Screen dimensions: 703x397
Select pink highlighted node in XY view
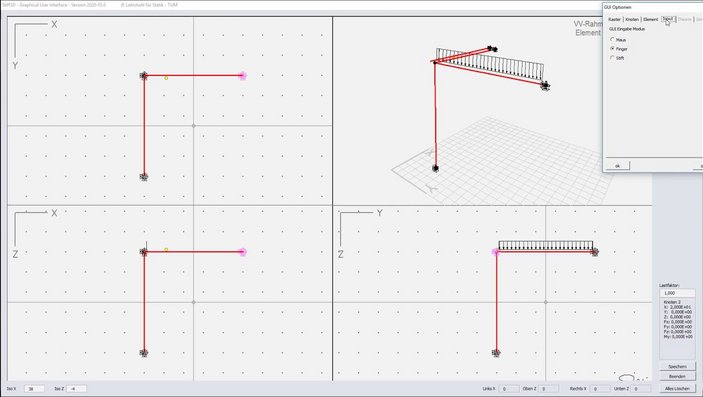tap(243, 76)
